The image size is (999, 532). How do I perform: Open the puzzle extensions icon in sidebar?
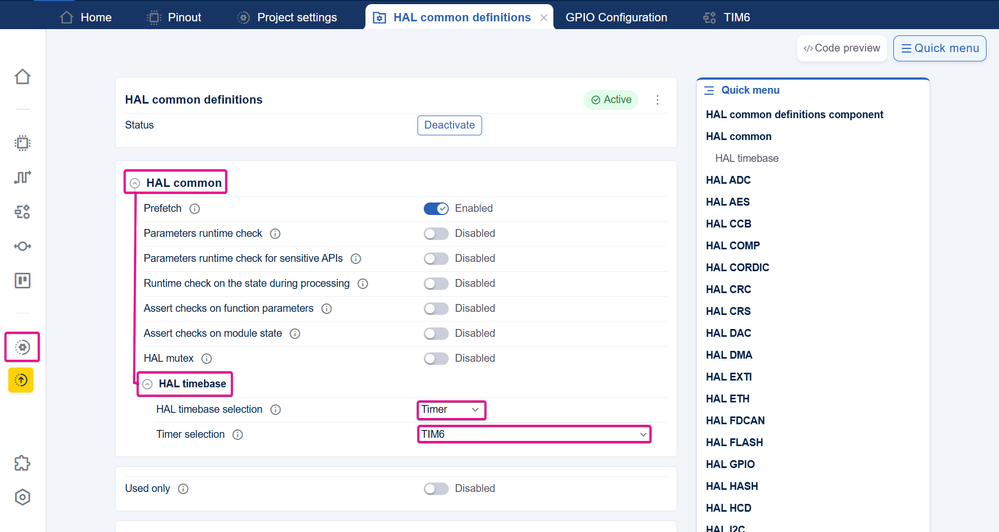22,463
